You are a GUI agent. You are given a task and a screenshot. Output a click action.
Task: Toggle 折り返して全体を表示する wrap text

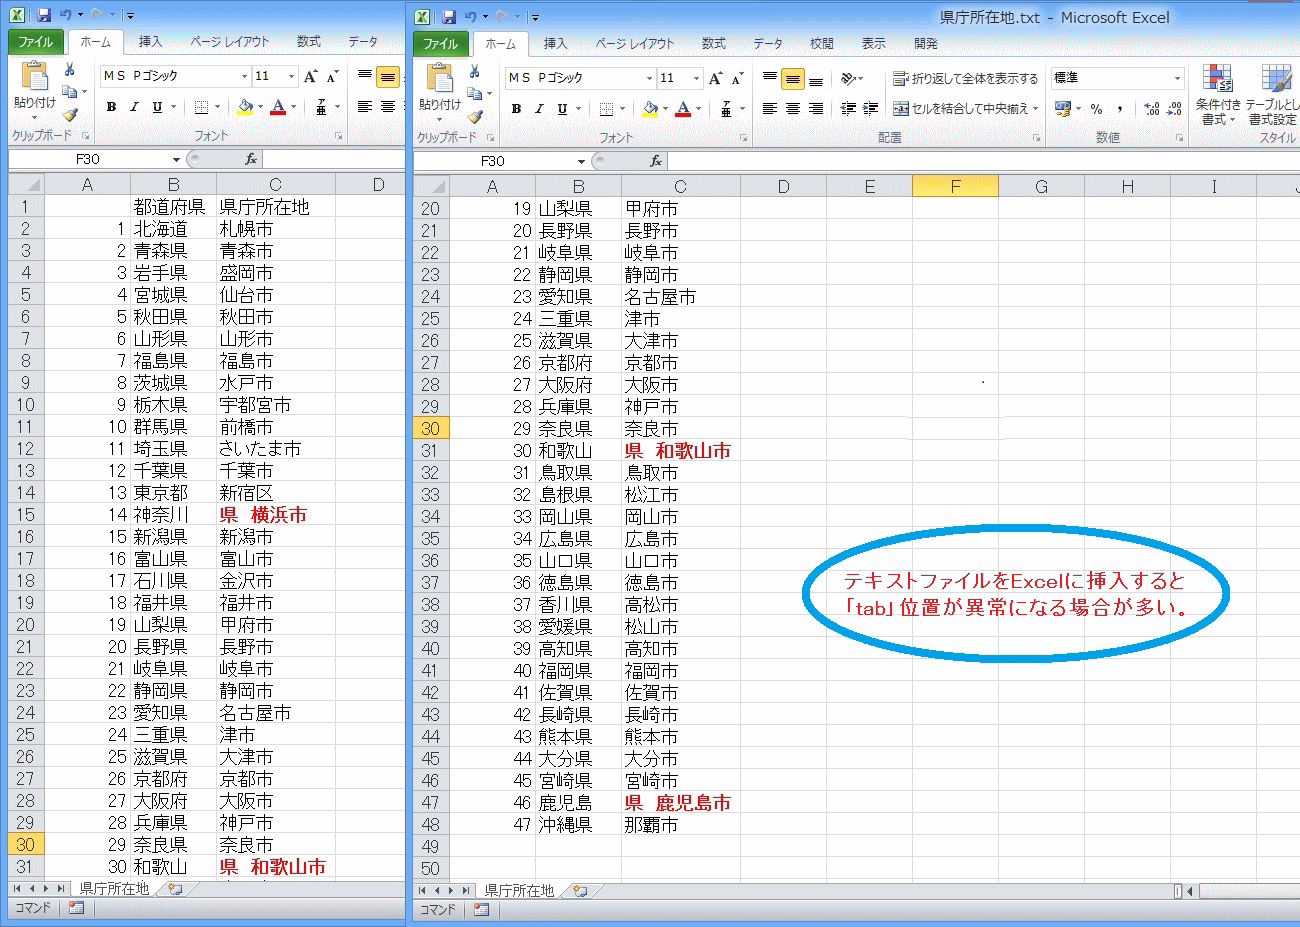[x=966, y=79]
